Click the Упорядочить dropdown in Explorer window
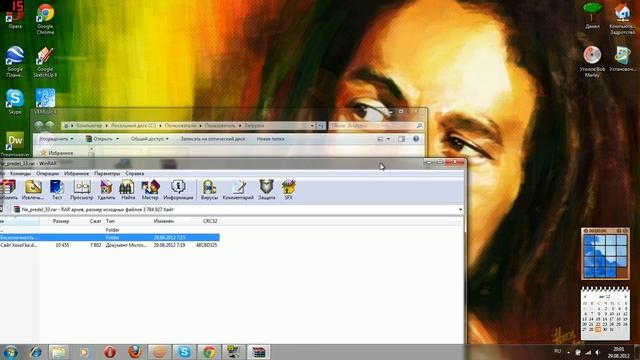 tap(57, 139)
